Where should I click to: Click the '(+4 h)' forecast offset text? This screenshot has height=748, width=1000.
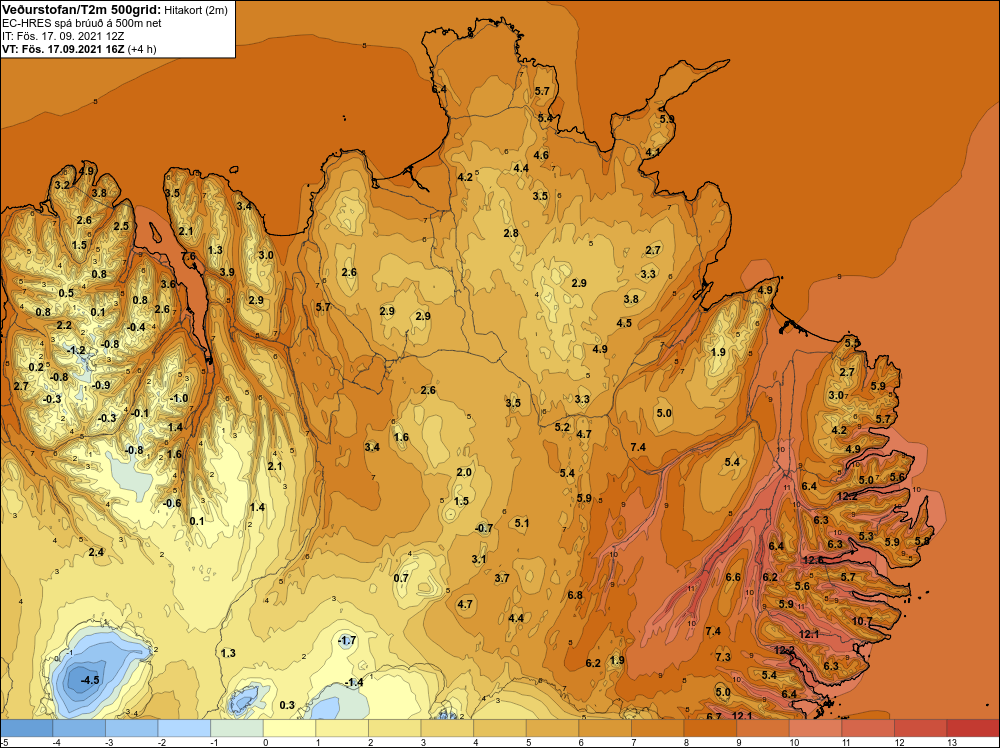pyautogui.click(x=142, y=49)
